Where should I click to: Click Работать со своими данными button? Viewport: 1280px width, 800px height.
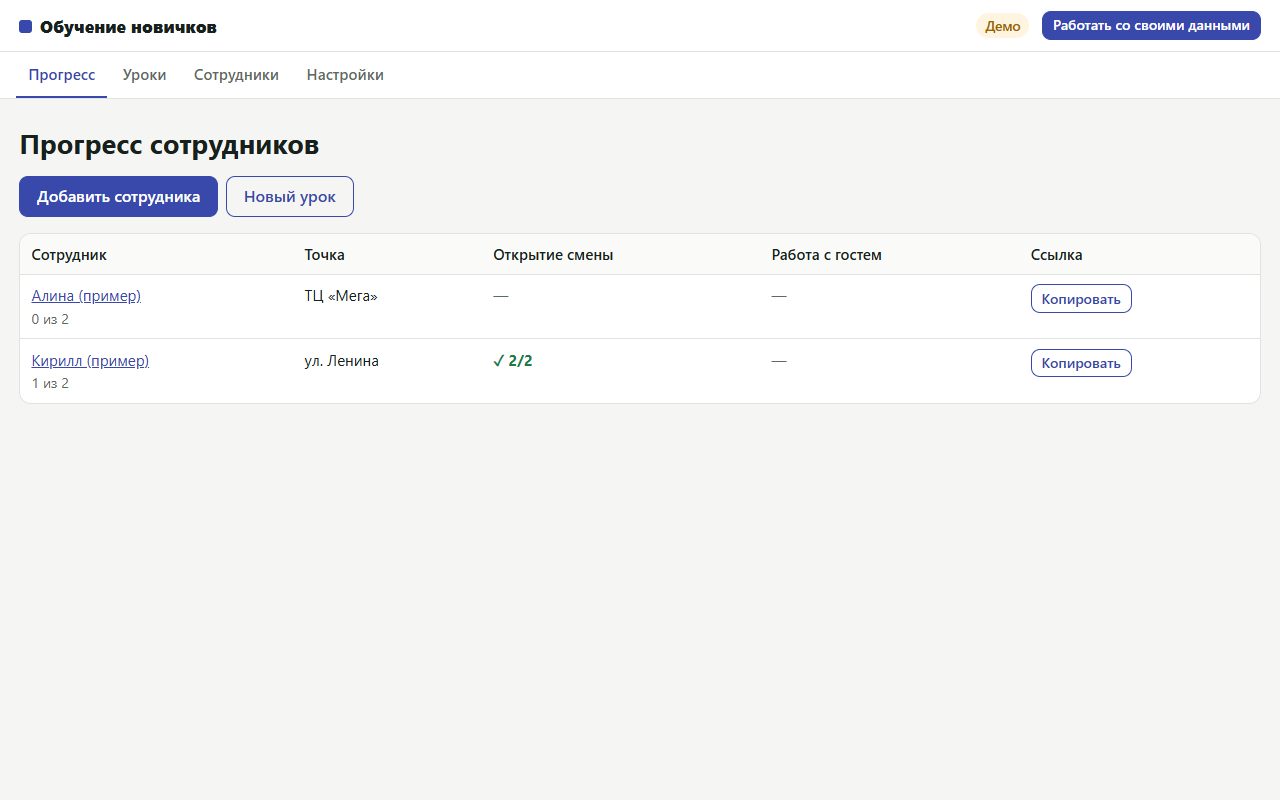(x=1151, y=26)
